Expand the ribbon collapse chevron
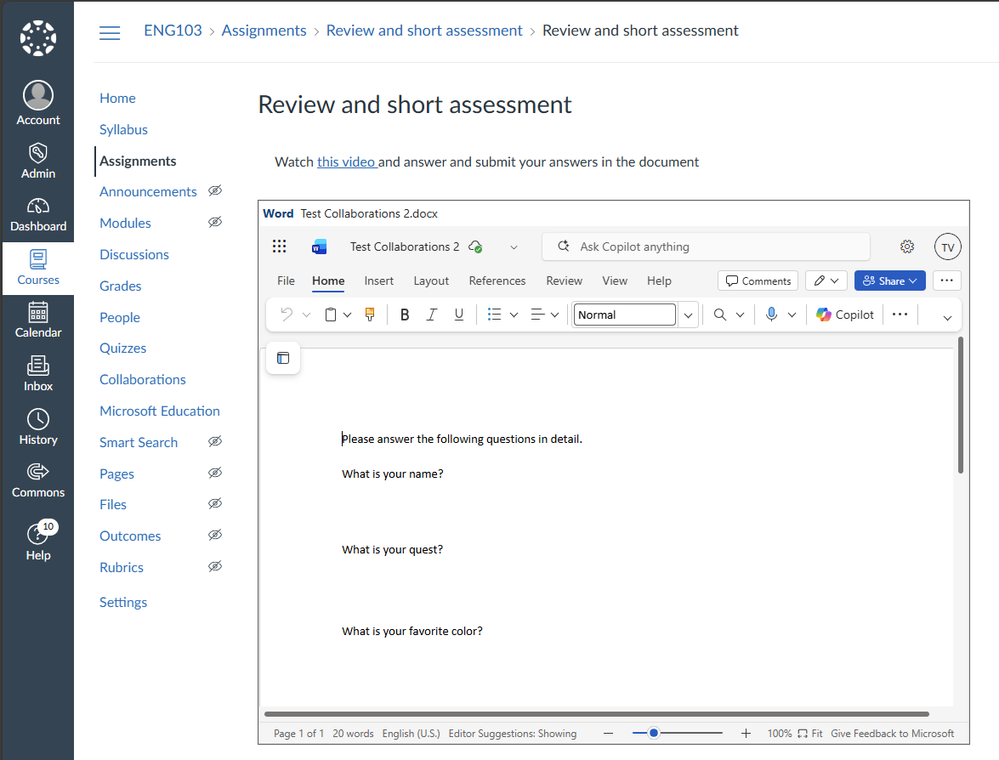Image resolution: width=999 pixels, height=760 pixels. coord(948,317)
